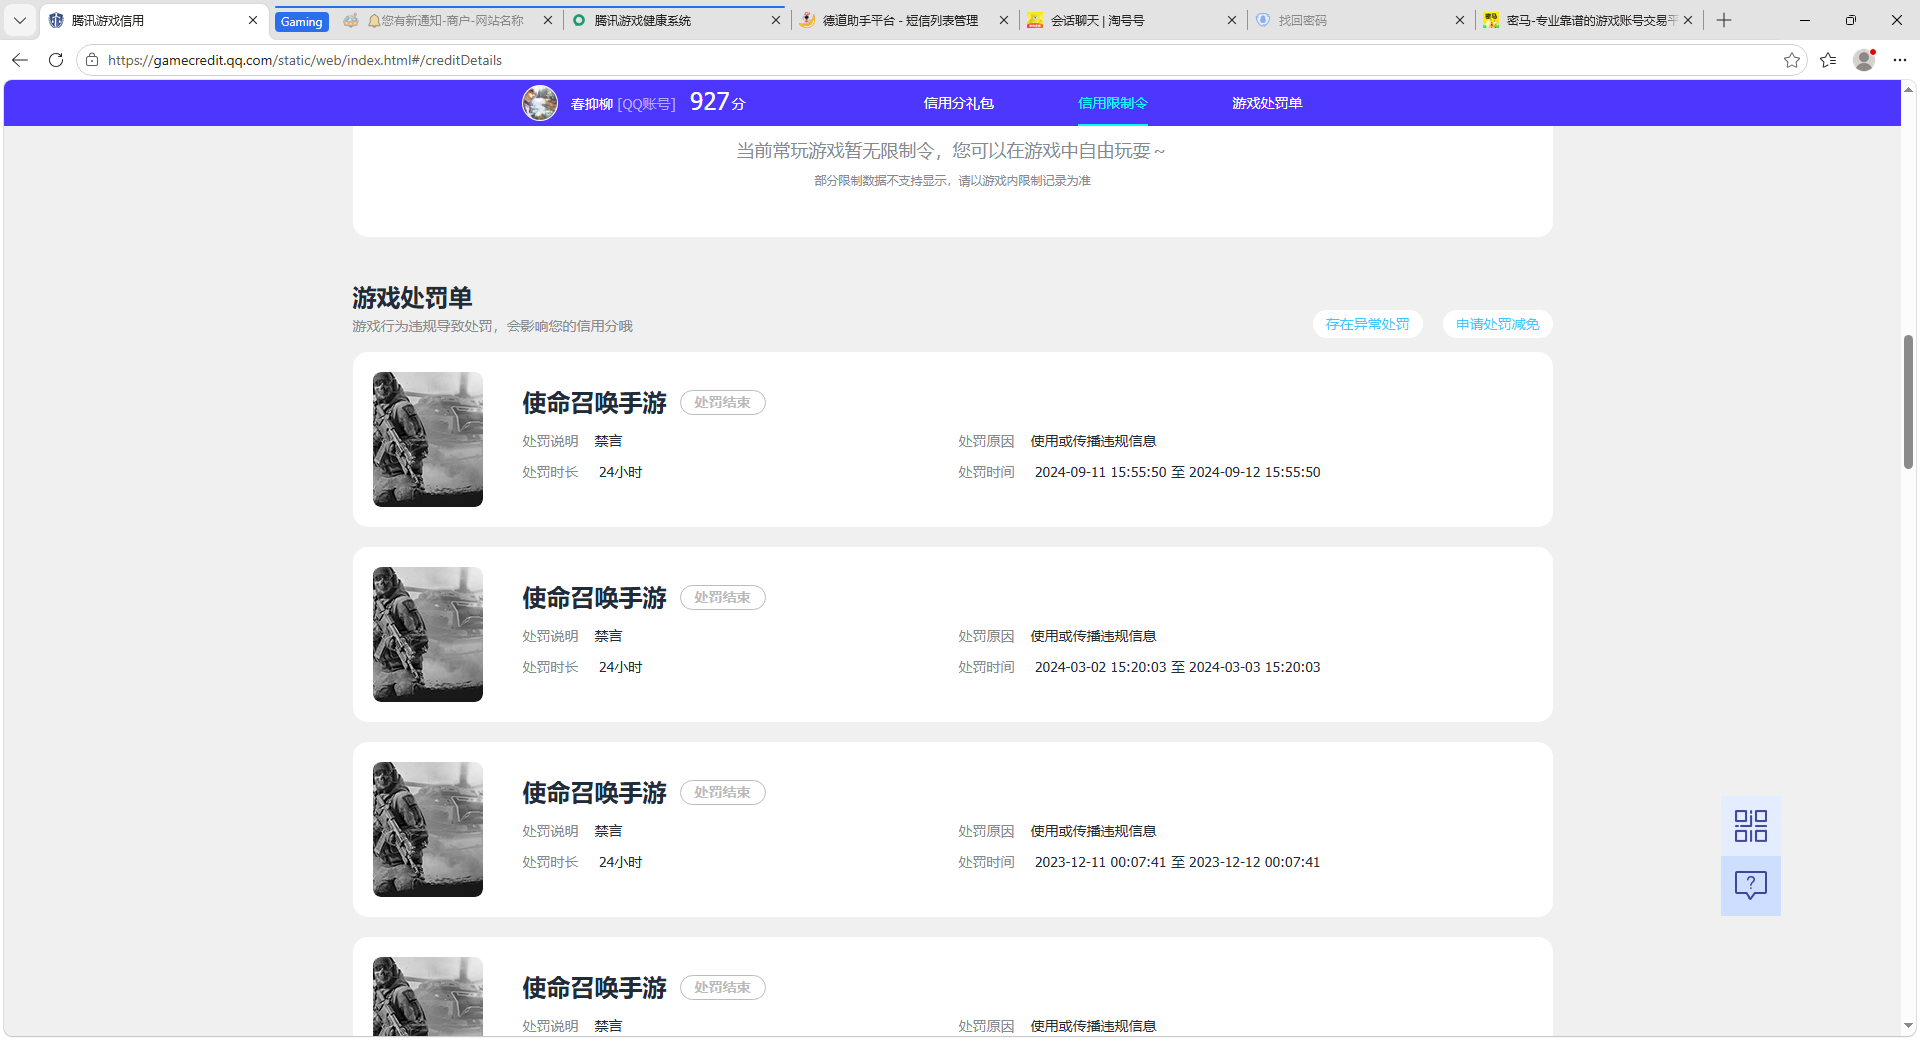Screen dimensions: 1920x1040
Task: Click the Gaming tab group label
Action: tap(301, 21)
